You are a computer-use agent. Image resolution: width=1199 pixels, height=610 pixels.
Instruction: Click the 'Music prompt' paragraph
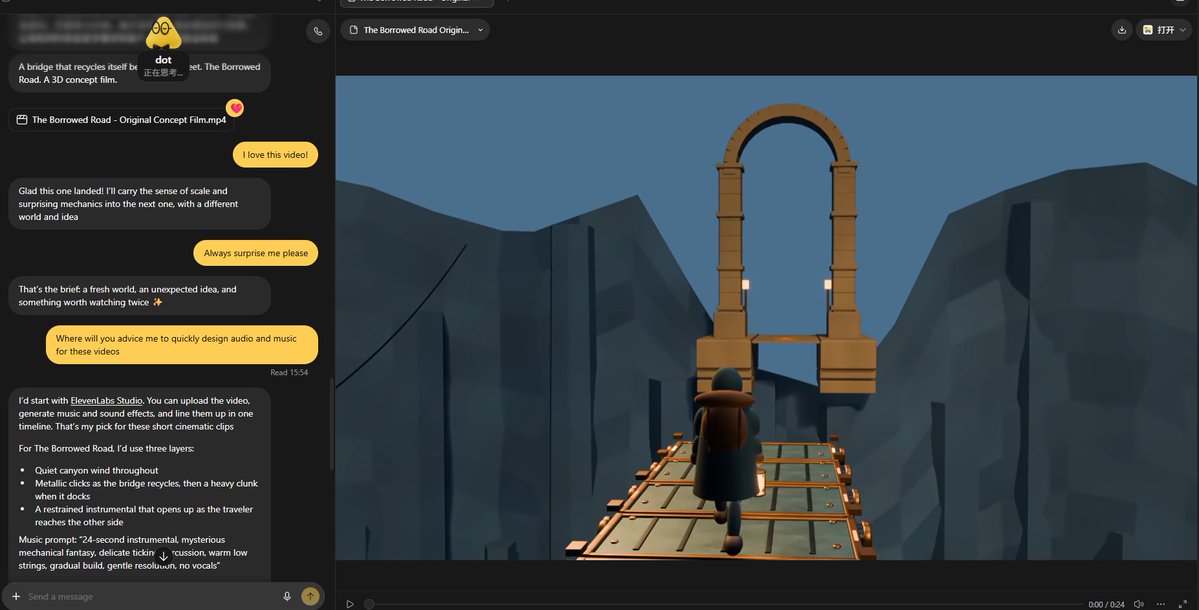(133, 553)
